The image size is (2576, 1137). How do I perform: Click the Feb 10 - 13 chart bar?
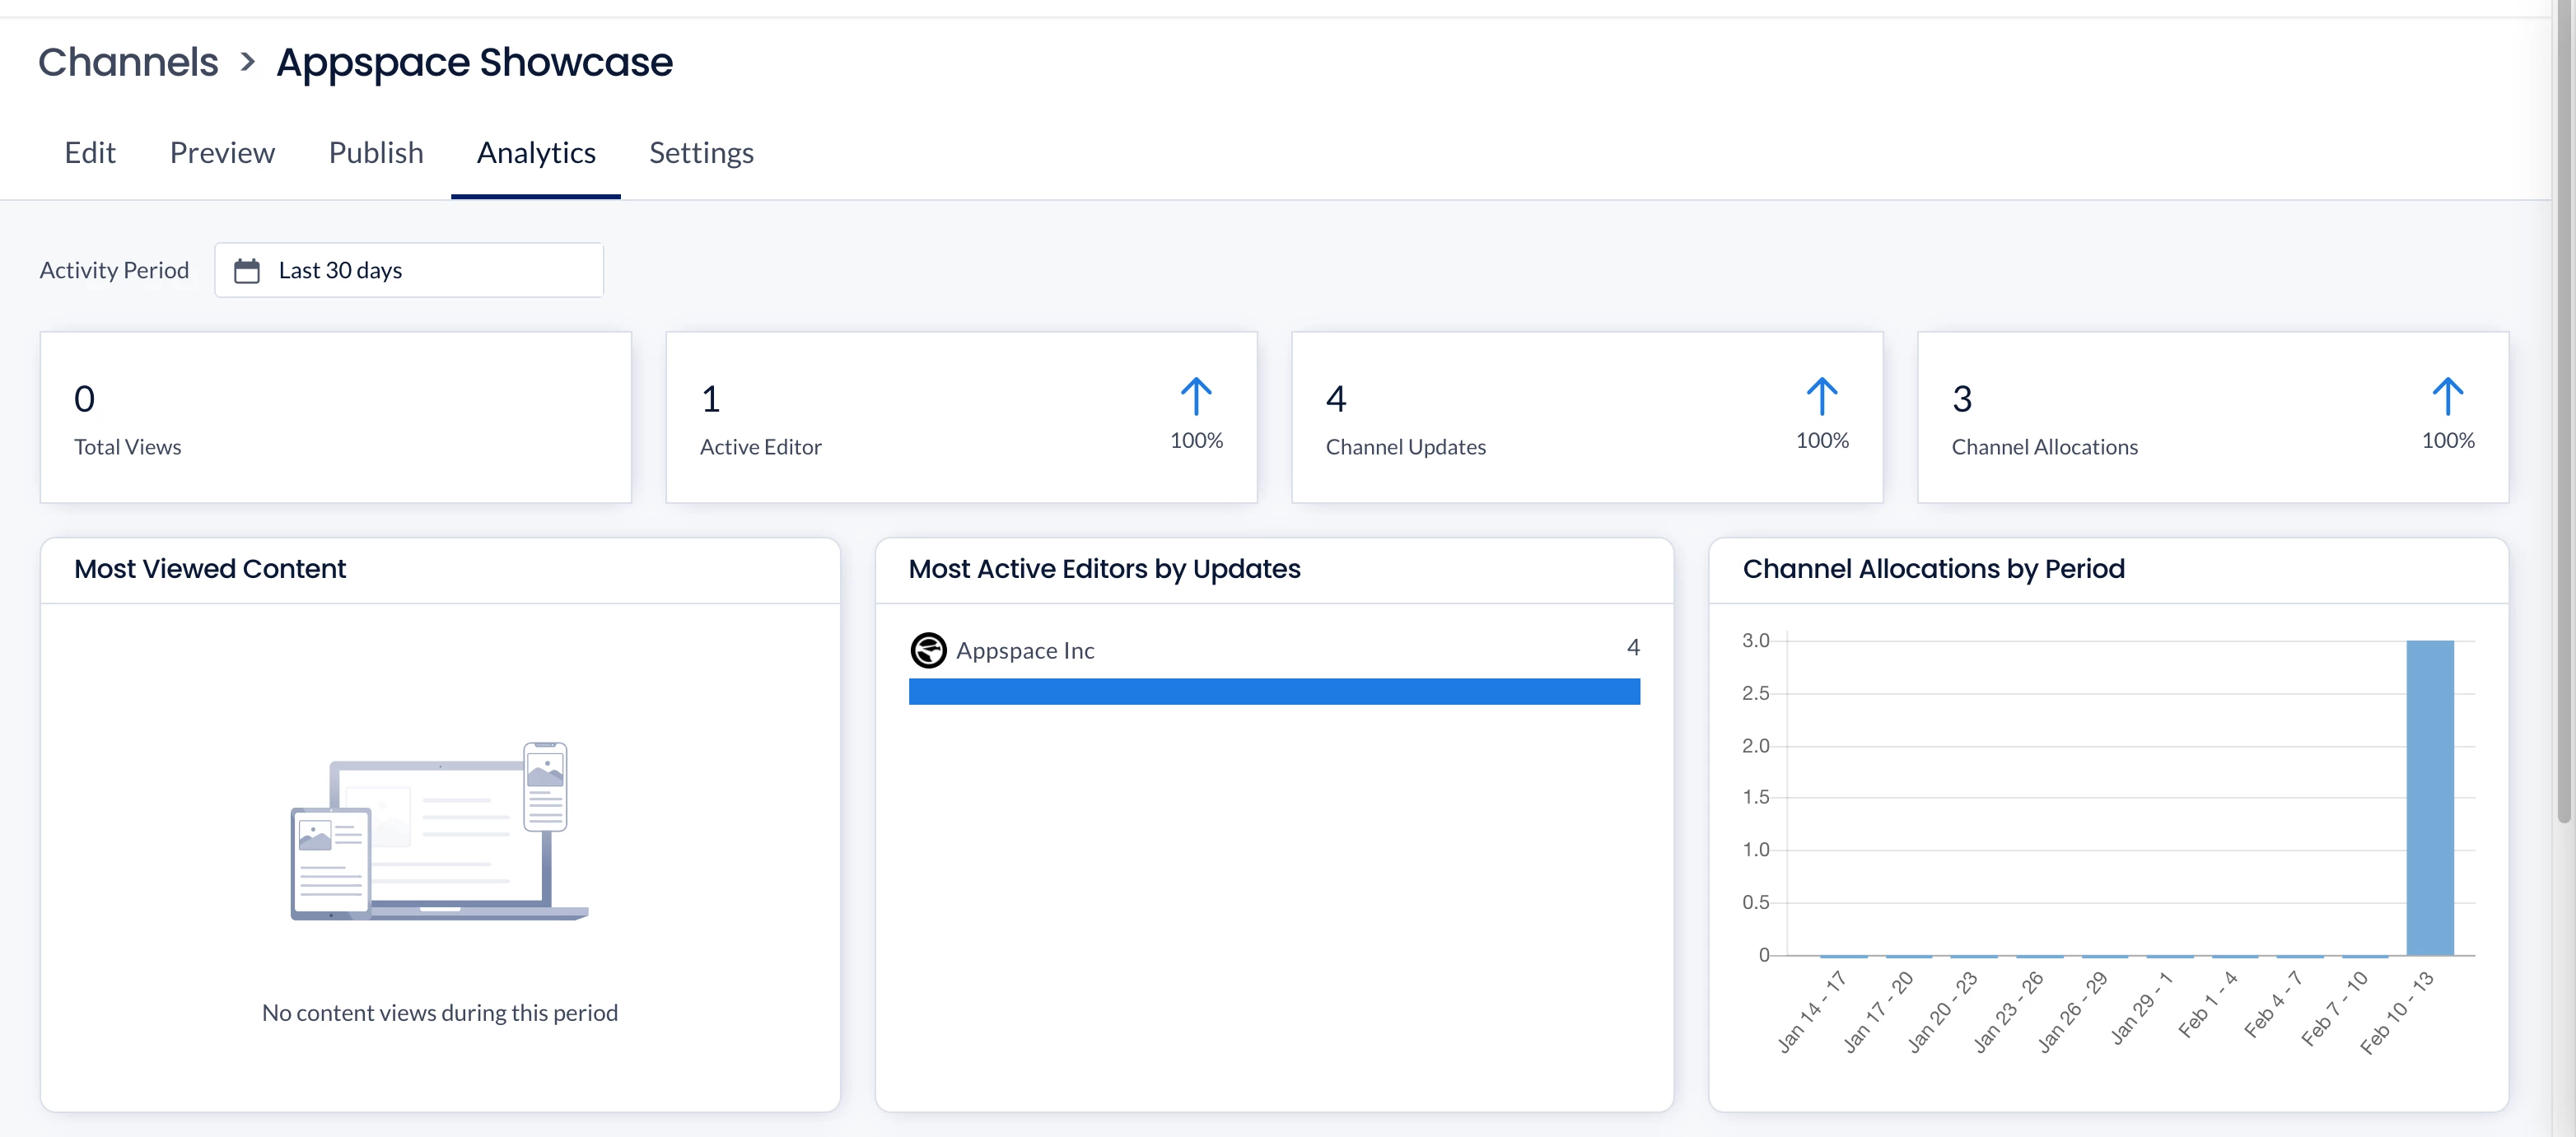tap(2429, 798)
